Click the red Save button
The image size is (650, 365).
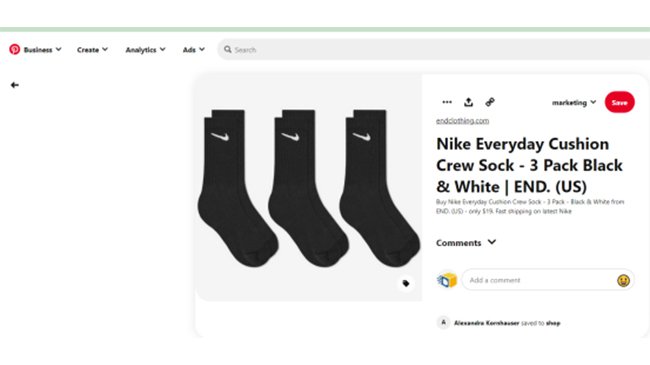point(619,102)
